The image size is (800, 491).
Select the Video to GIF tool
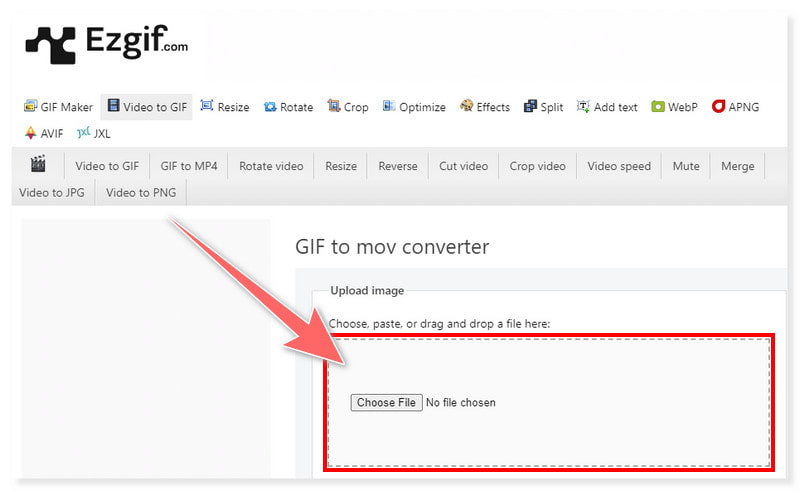coord(150,107)
